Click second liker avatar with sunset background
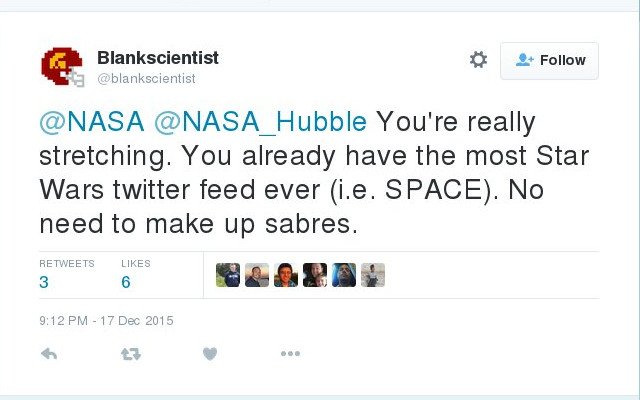Image resolution: width=640 pixels, height=400 pixels. (x=257, y=275)
